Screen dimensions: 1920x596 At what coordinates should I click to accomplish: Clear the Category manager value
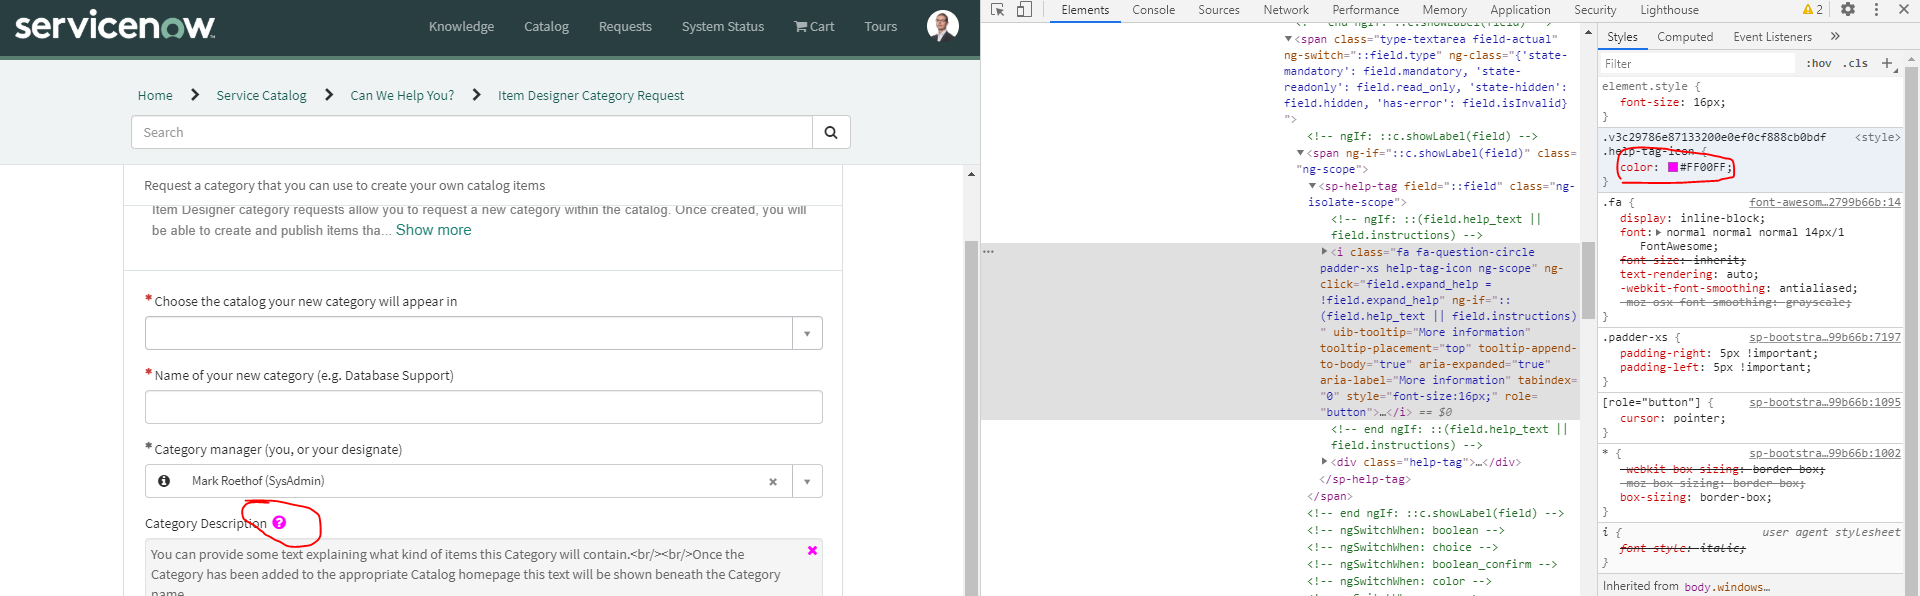[x=773, y=482]
